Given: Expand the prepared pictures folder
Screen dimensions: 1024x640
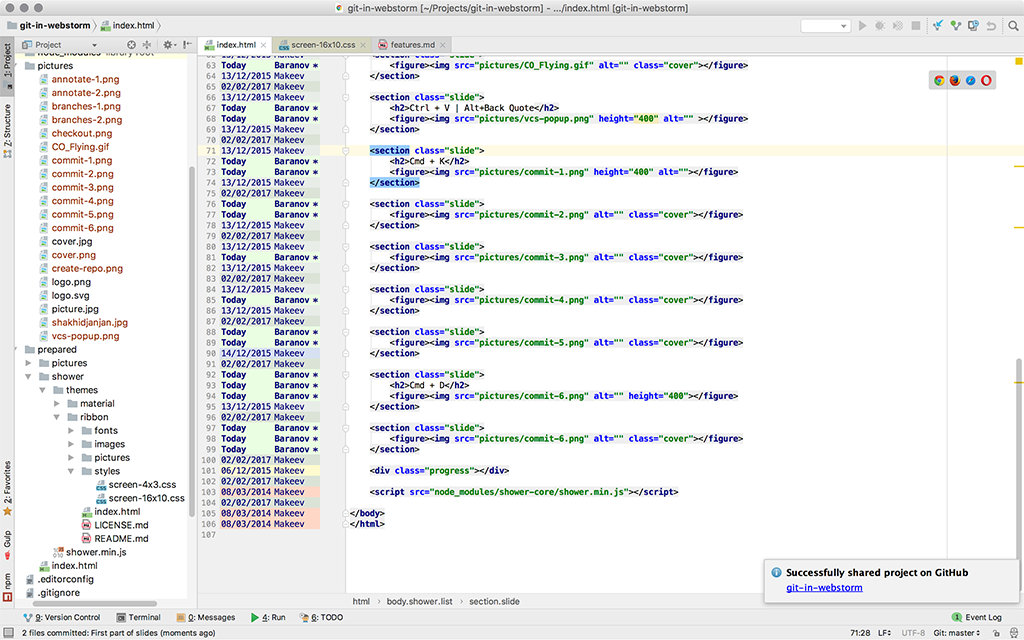Looking at the screenshot, I should click(28, 362).
